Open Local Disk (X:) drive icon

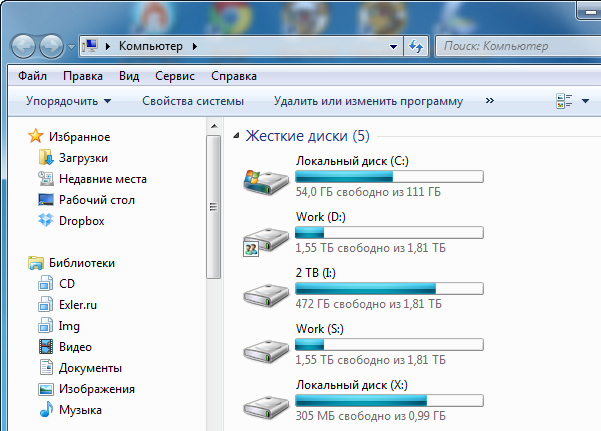[266, 406]
